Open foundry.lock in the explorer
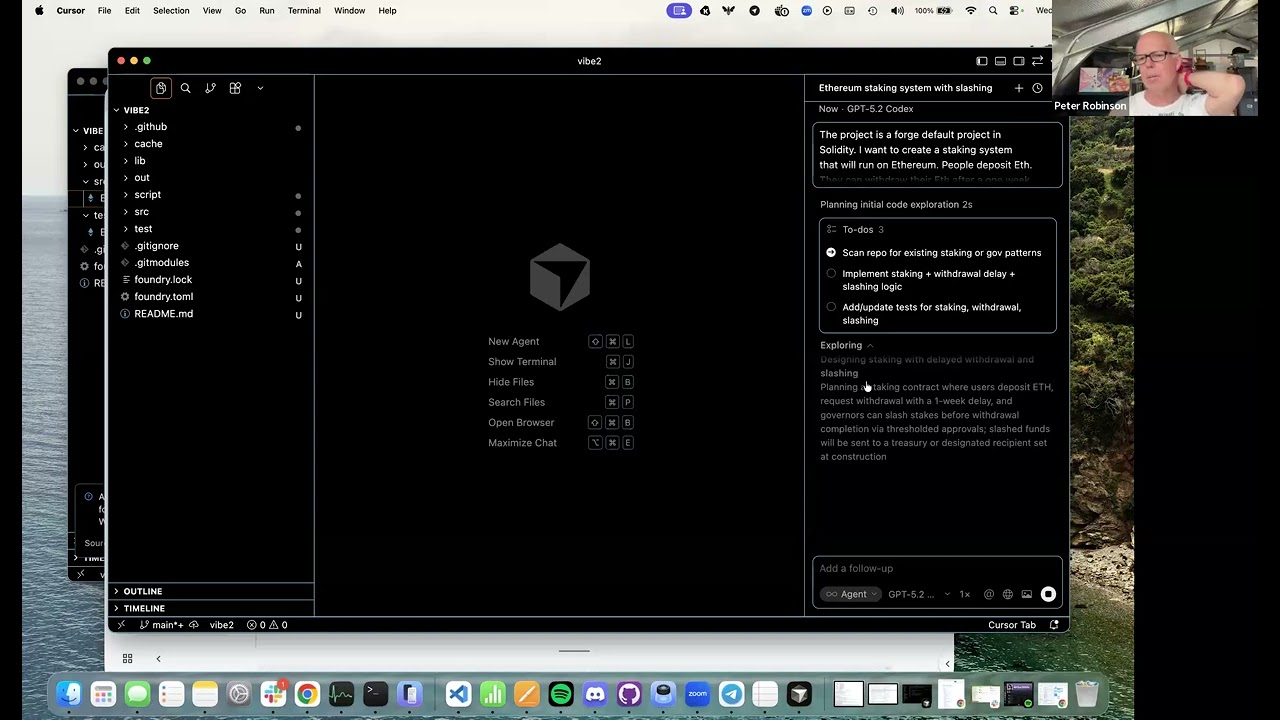The height and width of the screenshot is (720, 1280). click(x=163, y=280)
